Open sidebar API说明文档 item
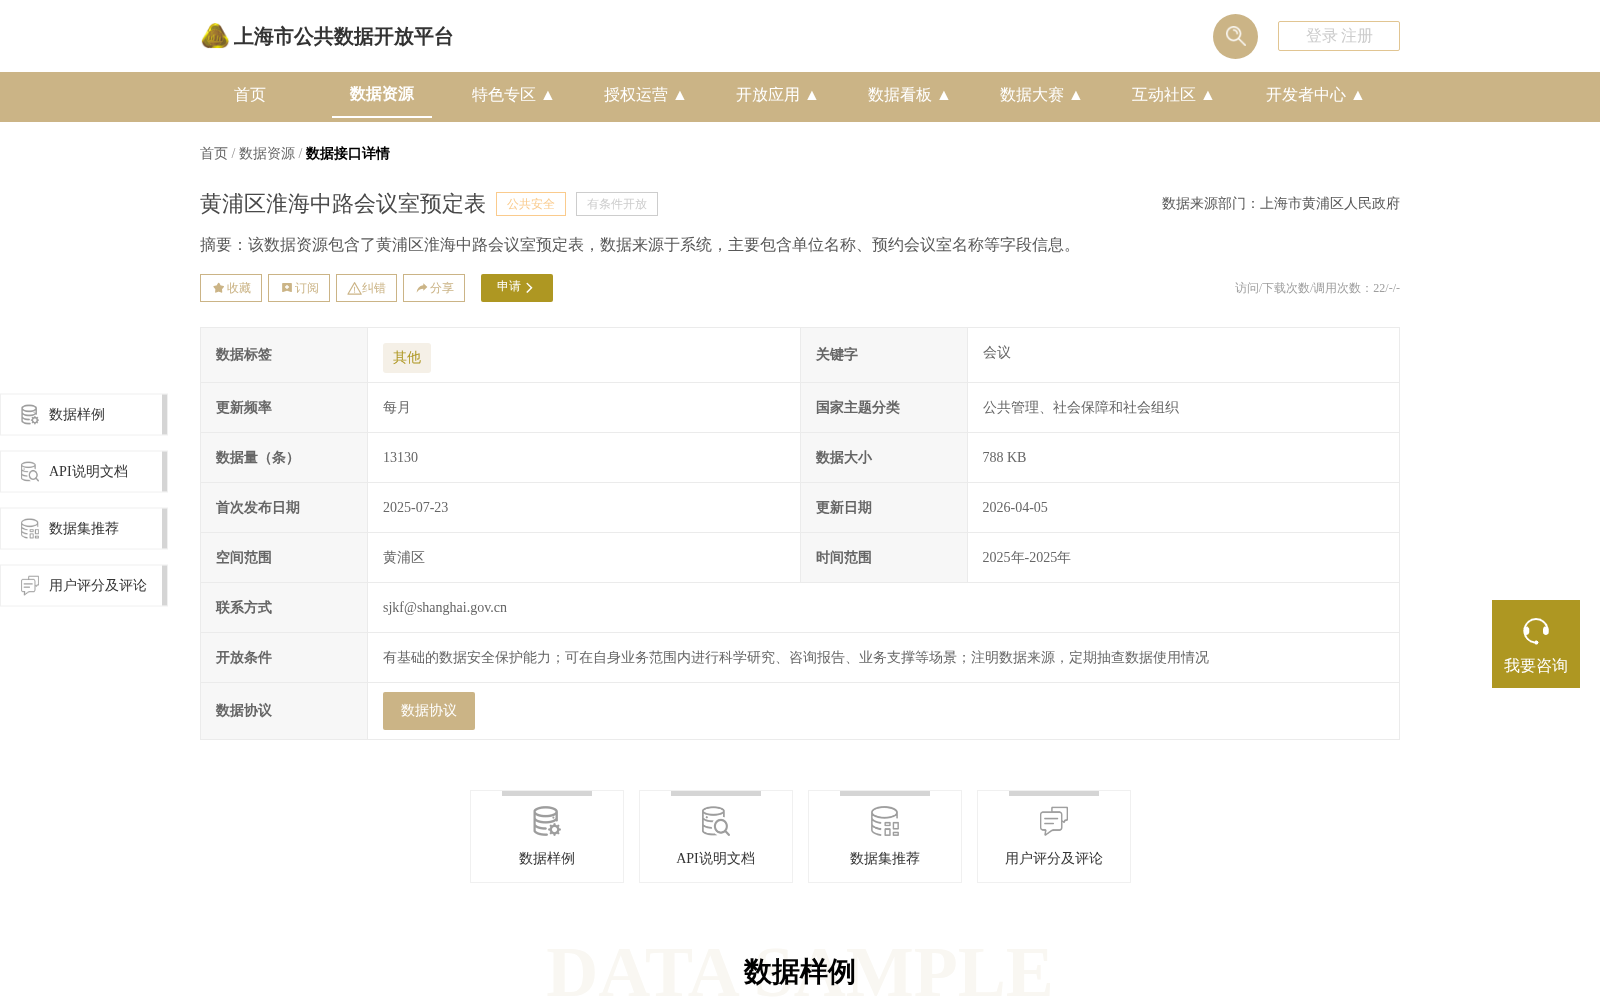 click(x=84, y=472)
